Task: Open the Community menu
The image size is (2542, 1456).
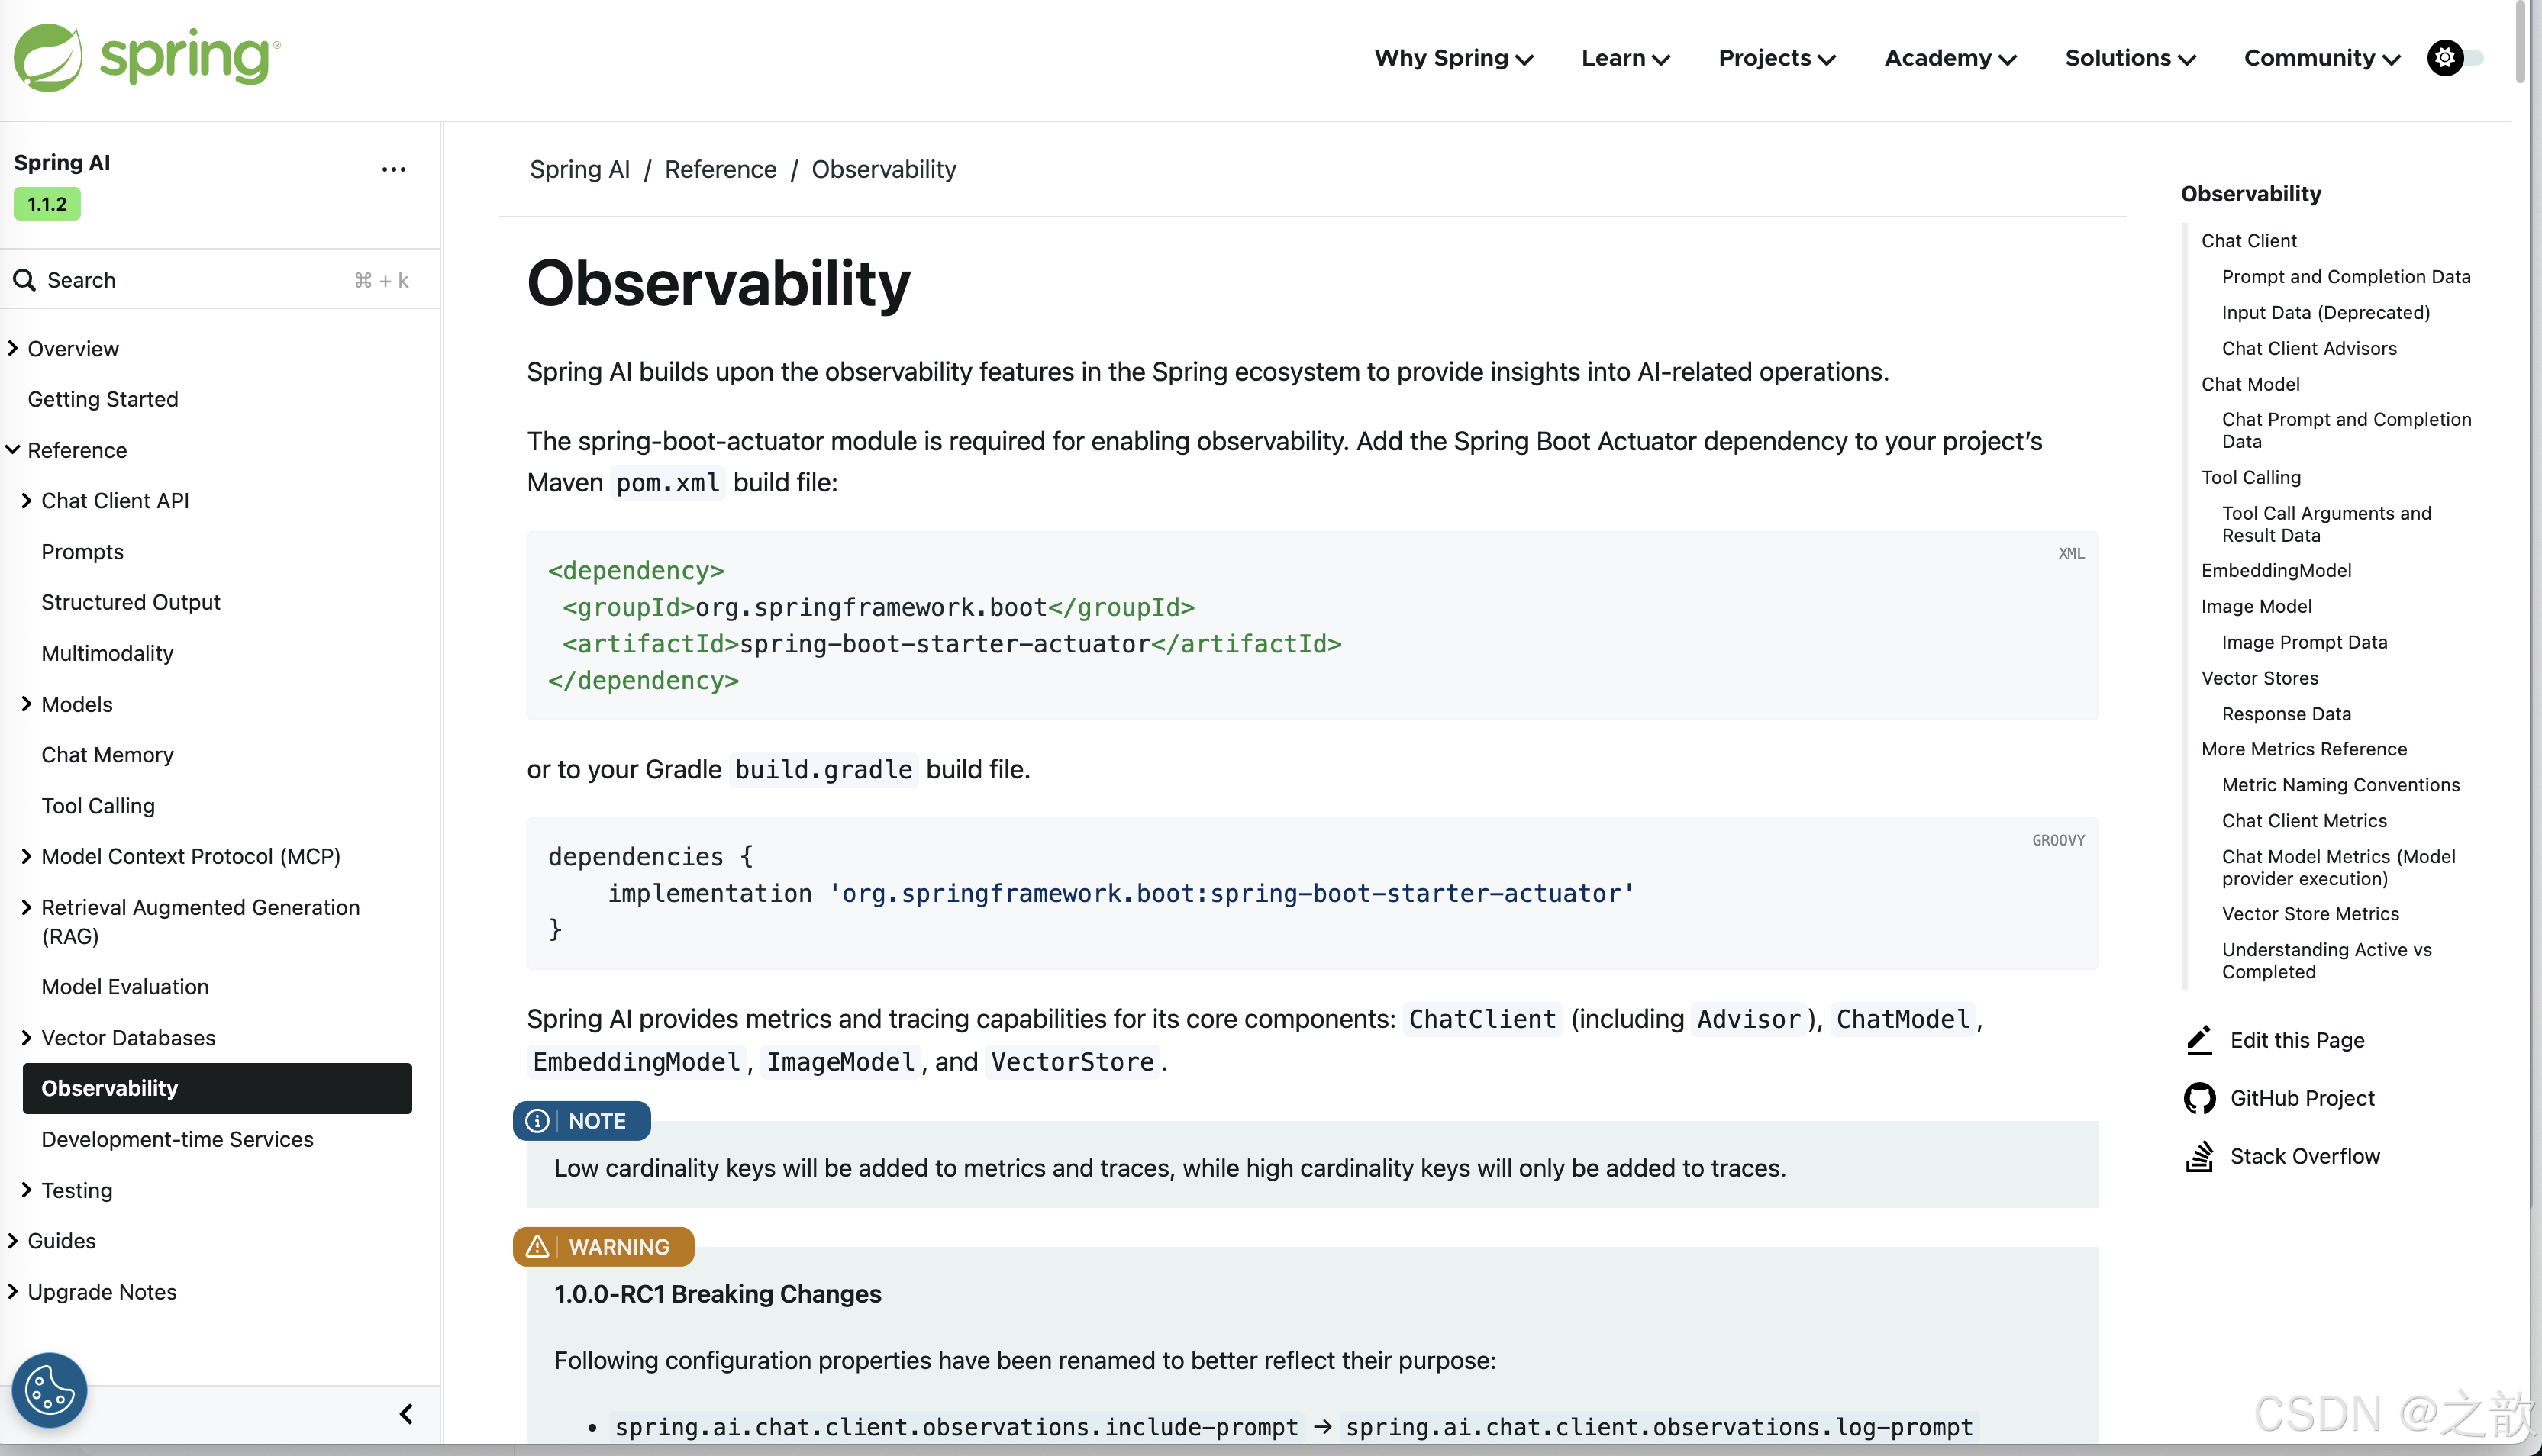Action: (2321, 58)
